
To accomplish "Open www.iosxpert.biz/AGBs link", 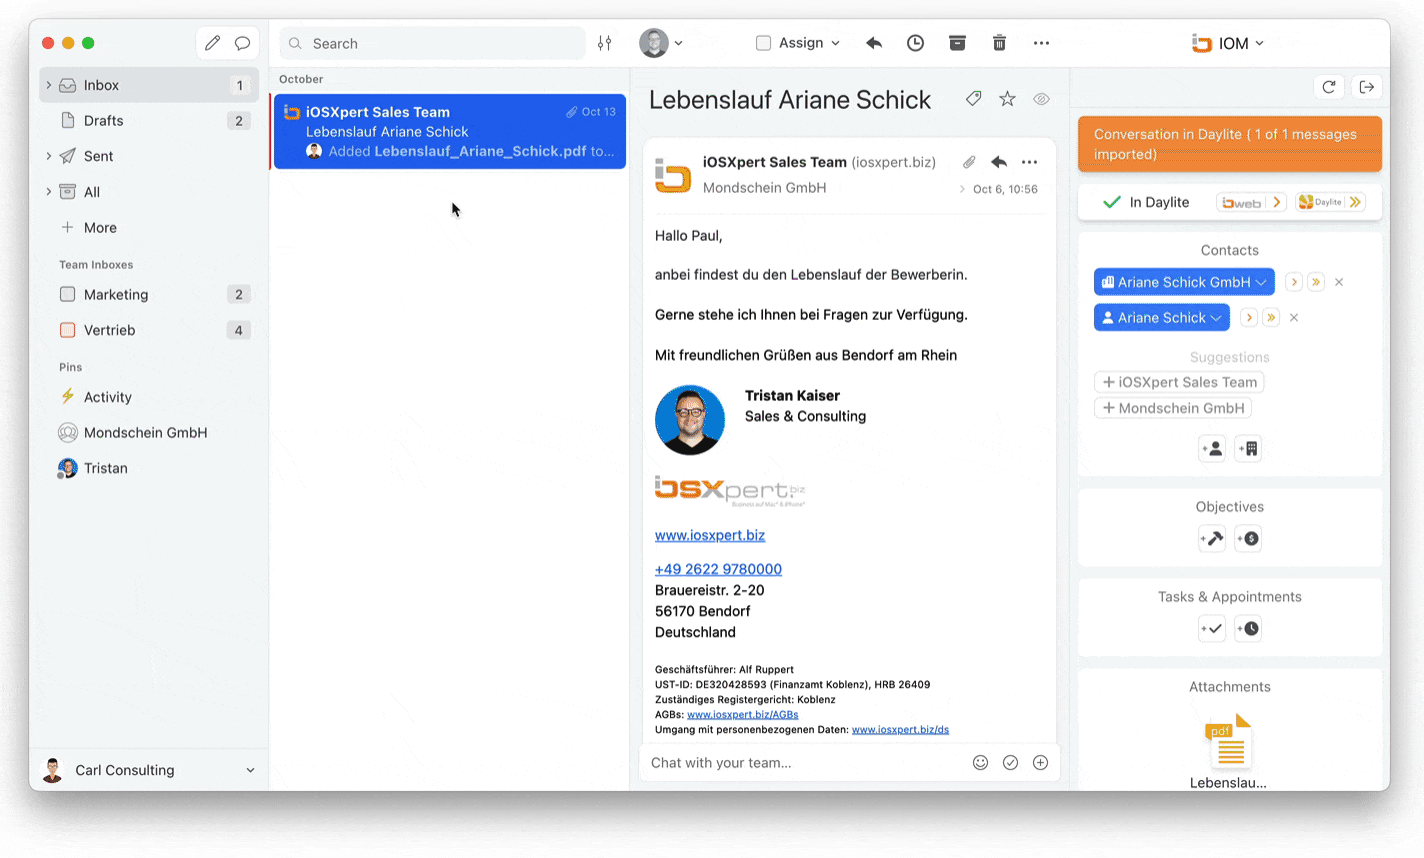I will [x=742, y=715].
